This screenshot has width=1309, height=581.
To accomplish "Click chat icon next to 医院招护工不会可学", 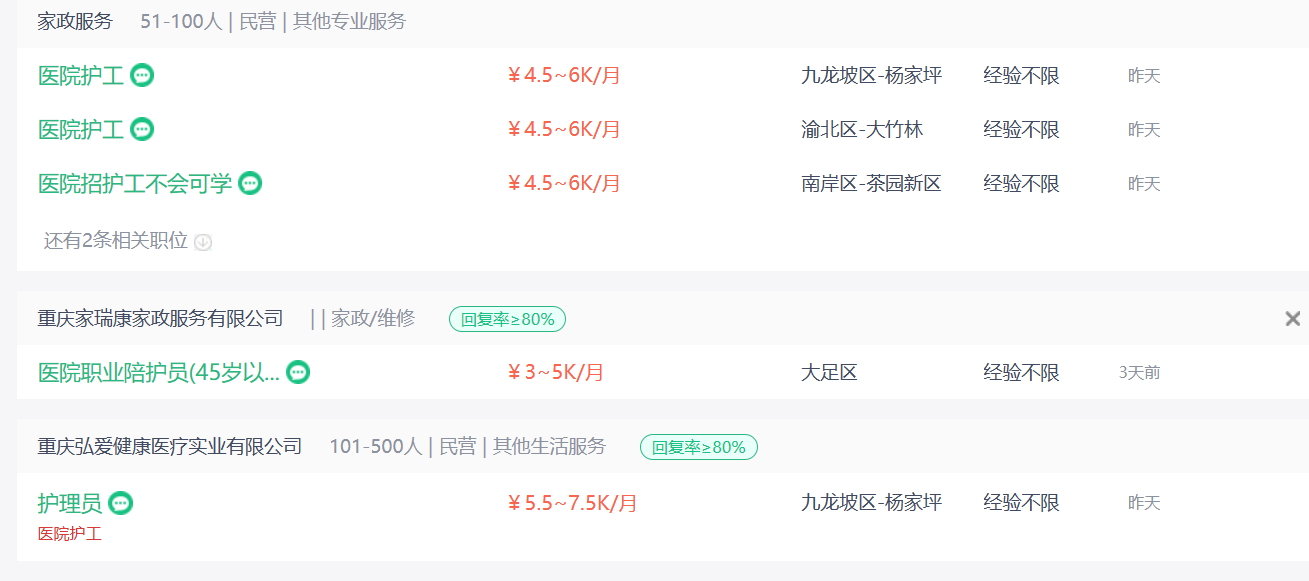I will [x=250, y=183].
